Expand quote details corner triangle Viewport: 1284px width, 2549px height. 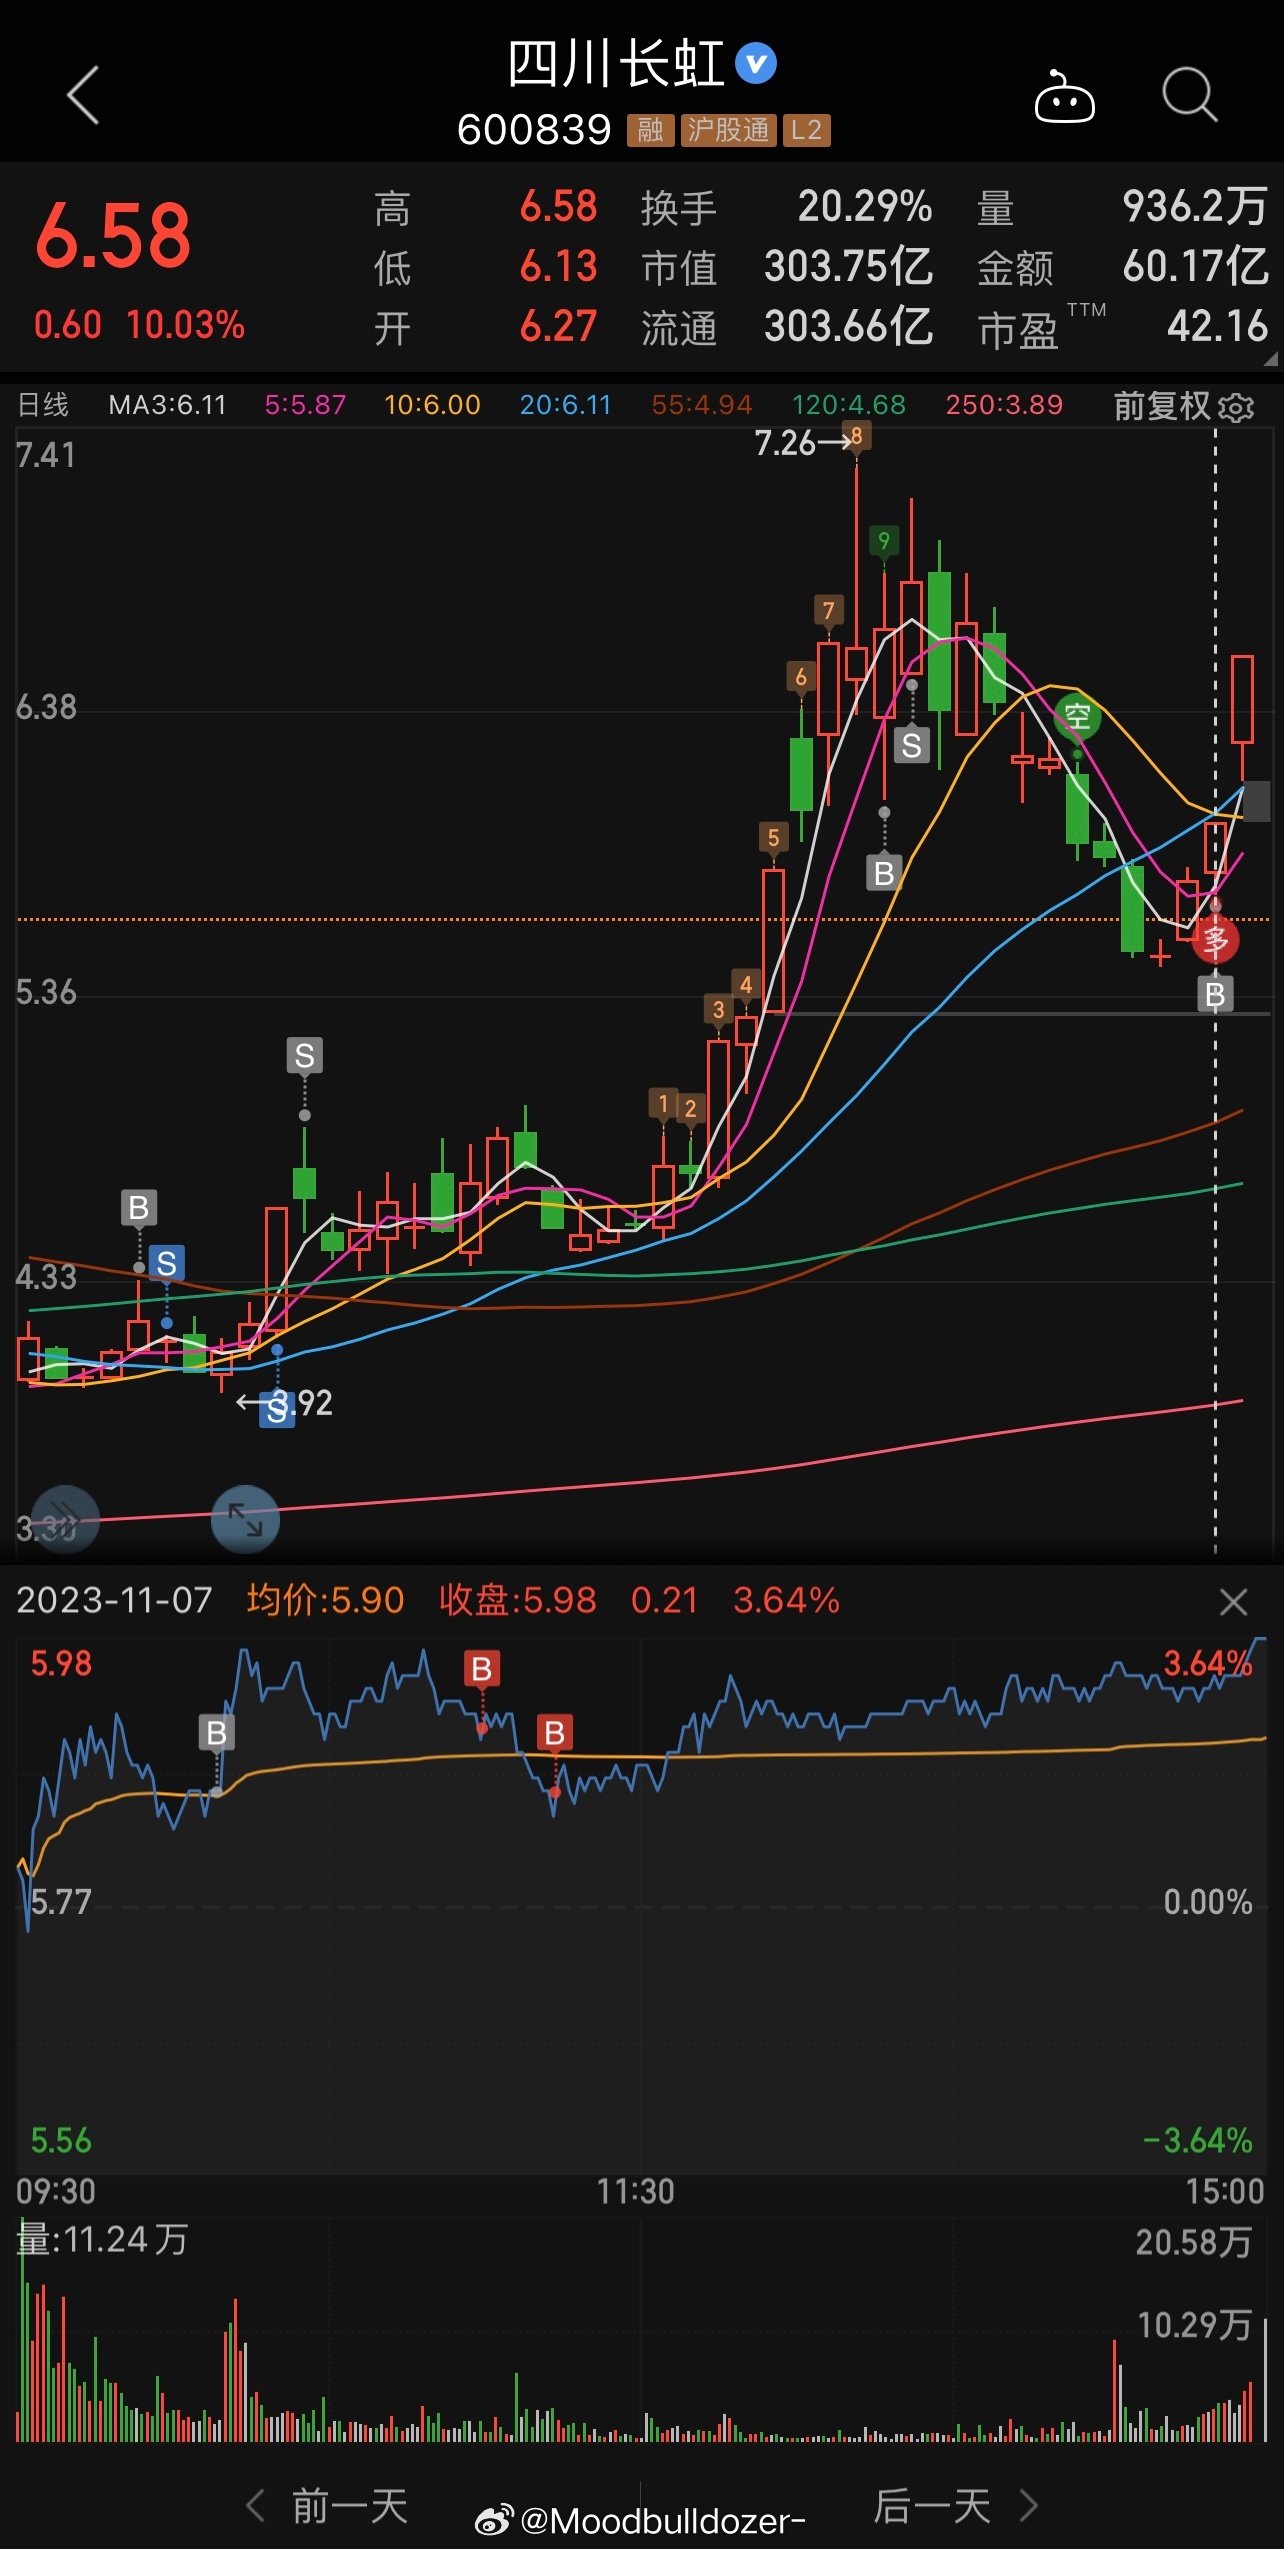(x=1270, y=359)
